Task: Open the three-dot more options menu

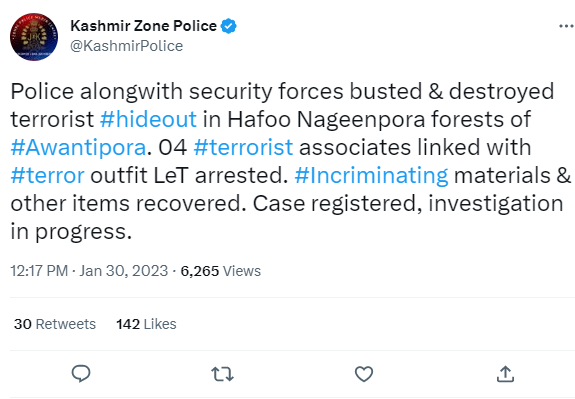Action: (566, 26)
